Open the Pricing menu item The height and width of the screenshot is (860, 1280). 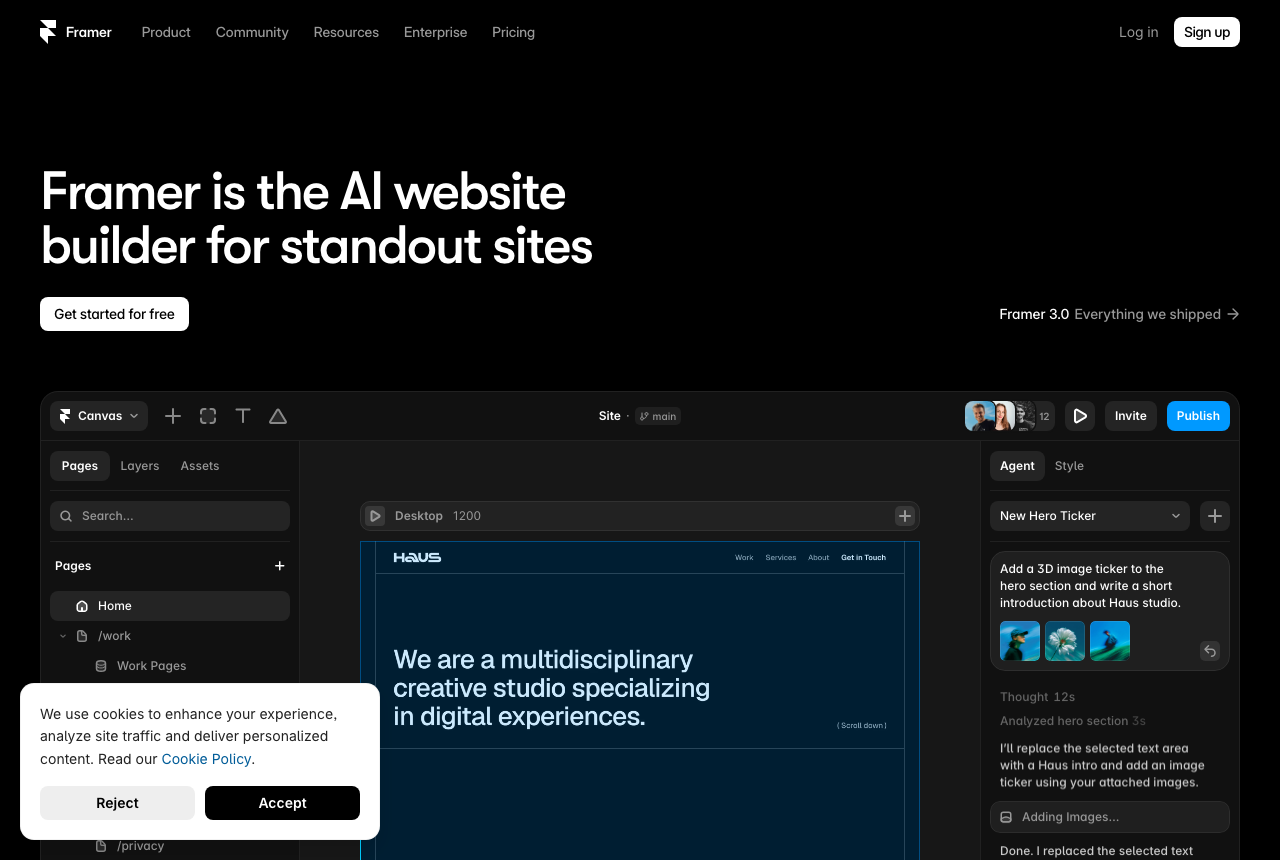(x=513, y=32)
